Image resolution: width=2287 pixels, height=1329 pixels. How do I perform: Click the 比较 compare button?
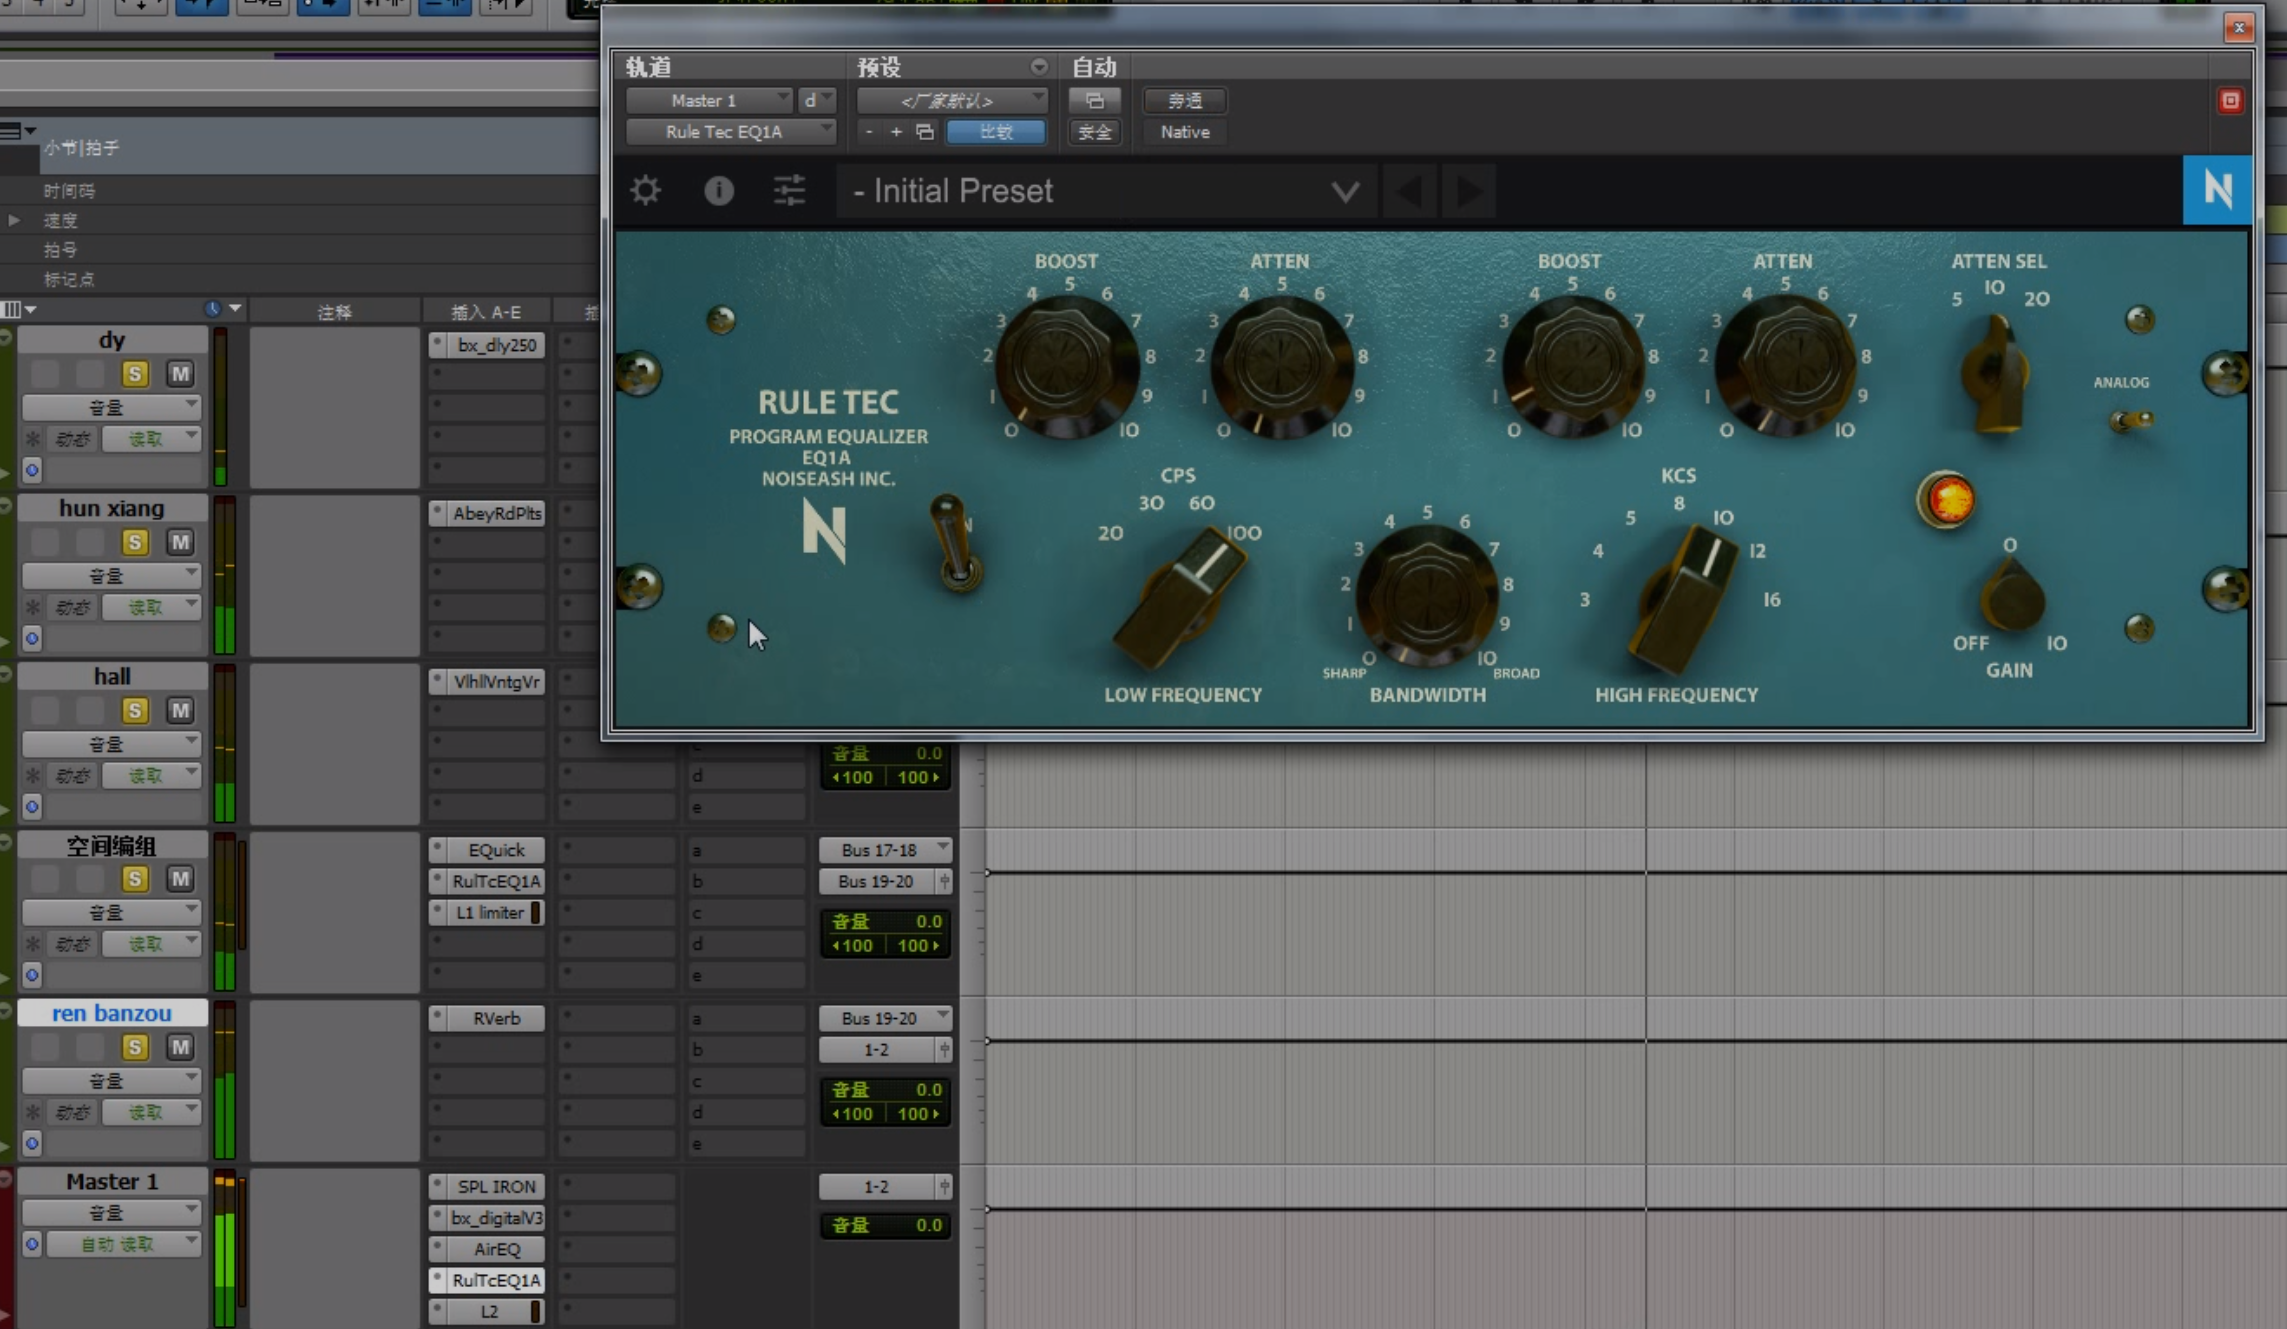[x=995, y=132]
